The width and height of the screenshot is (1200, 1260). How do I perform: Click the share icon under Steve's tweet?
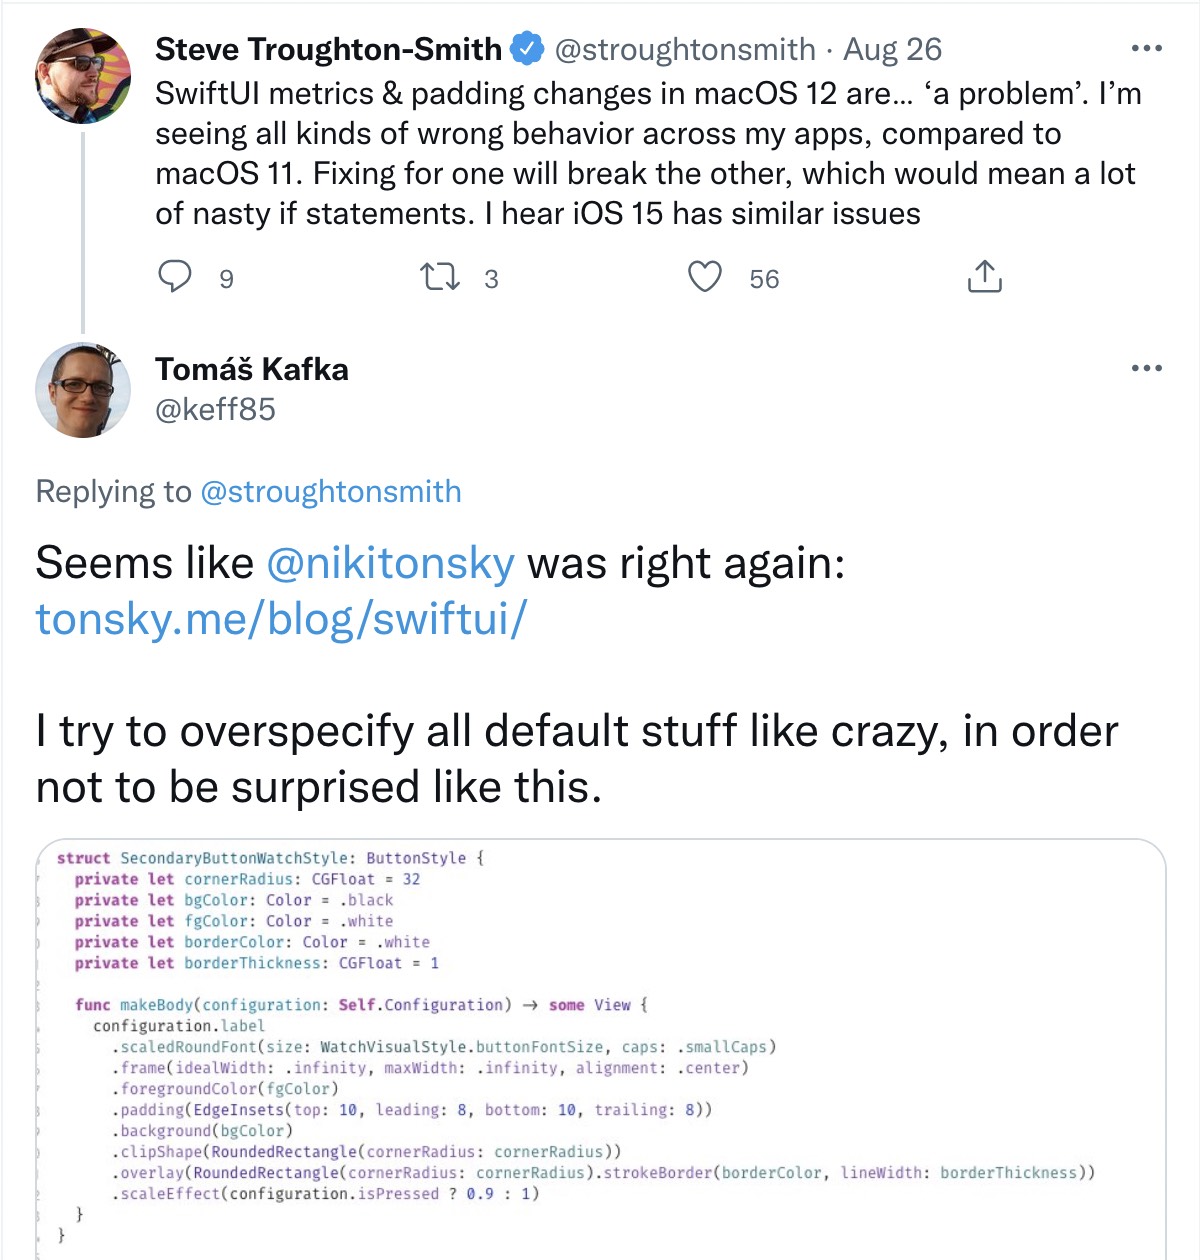point(984,277)
